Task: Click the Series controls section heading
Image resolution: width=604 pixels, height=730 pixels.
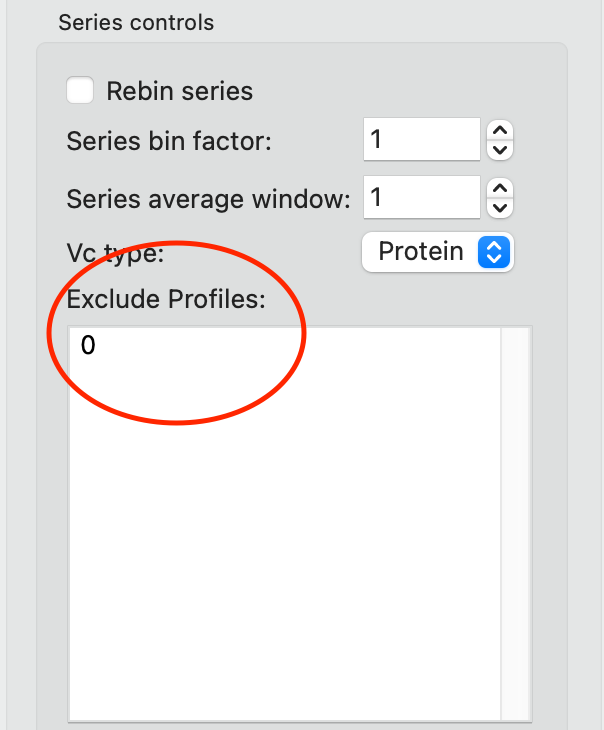Action: click(x=136, y=22)
